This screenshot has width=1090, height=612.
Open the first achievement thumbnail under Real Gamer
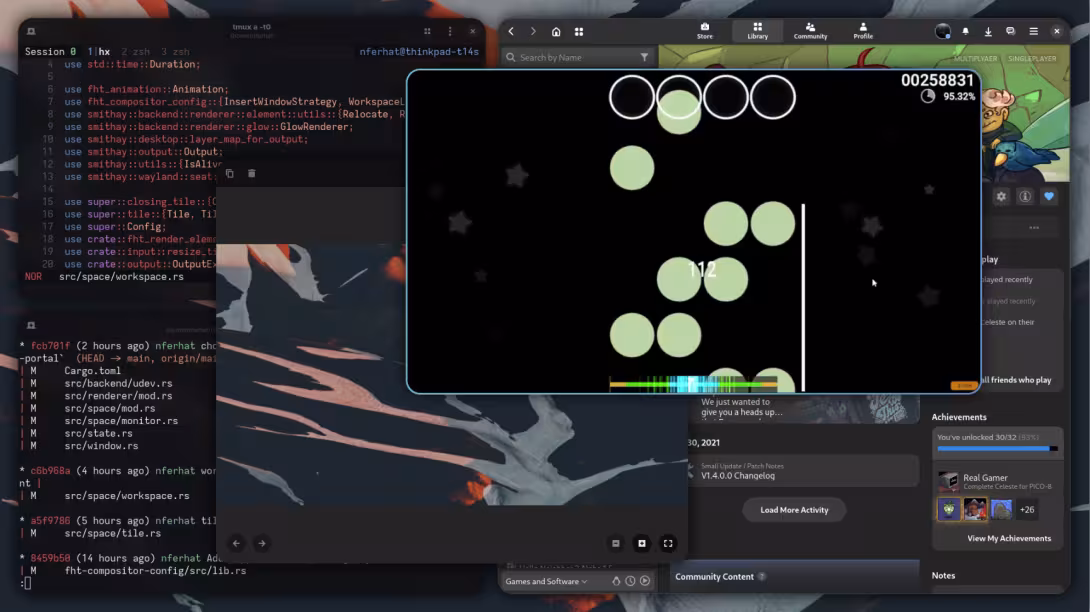click(x=949, y=509)
